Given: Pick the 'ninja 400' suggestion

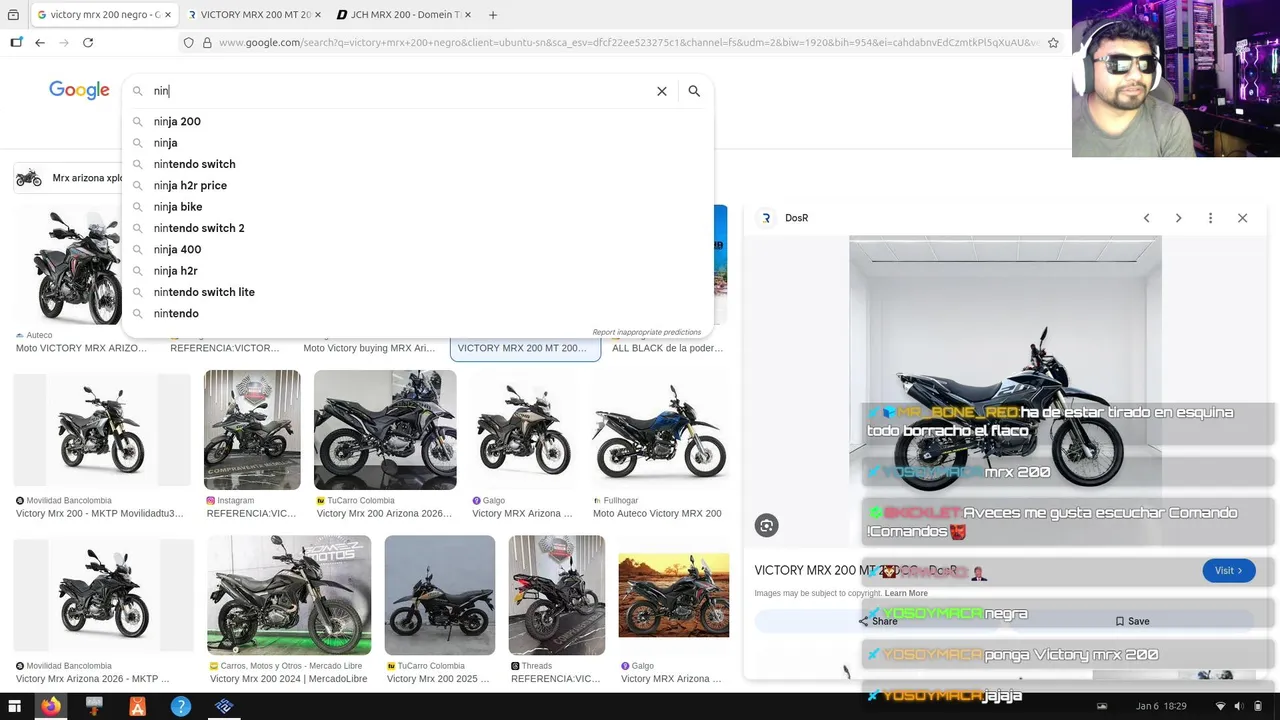Looking at the screenshot, I should click(418, 249).
